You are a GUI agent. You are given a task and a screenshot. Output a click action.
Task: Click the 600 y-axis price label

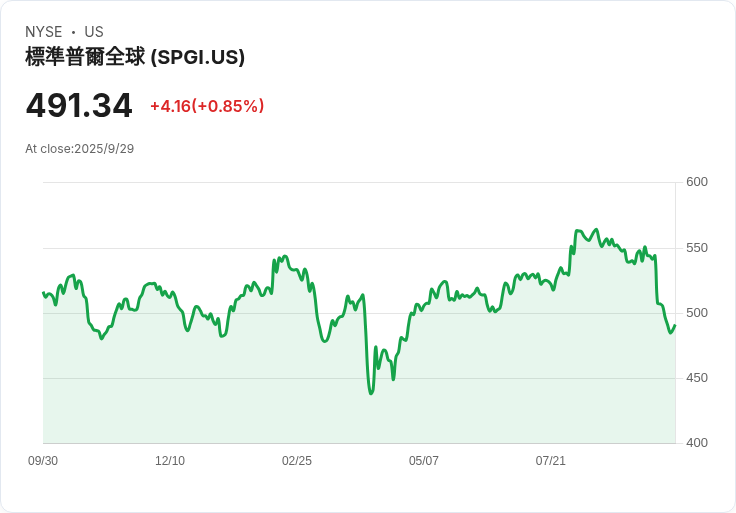tap(697, 182)
